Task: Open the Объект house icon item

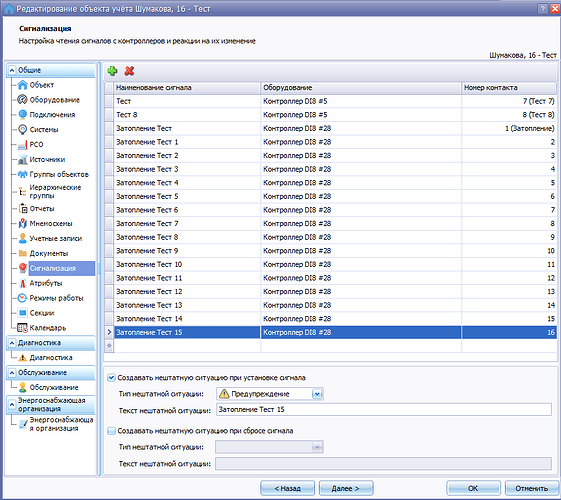Action: [x=23, y=85]
